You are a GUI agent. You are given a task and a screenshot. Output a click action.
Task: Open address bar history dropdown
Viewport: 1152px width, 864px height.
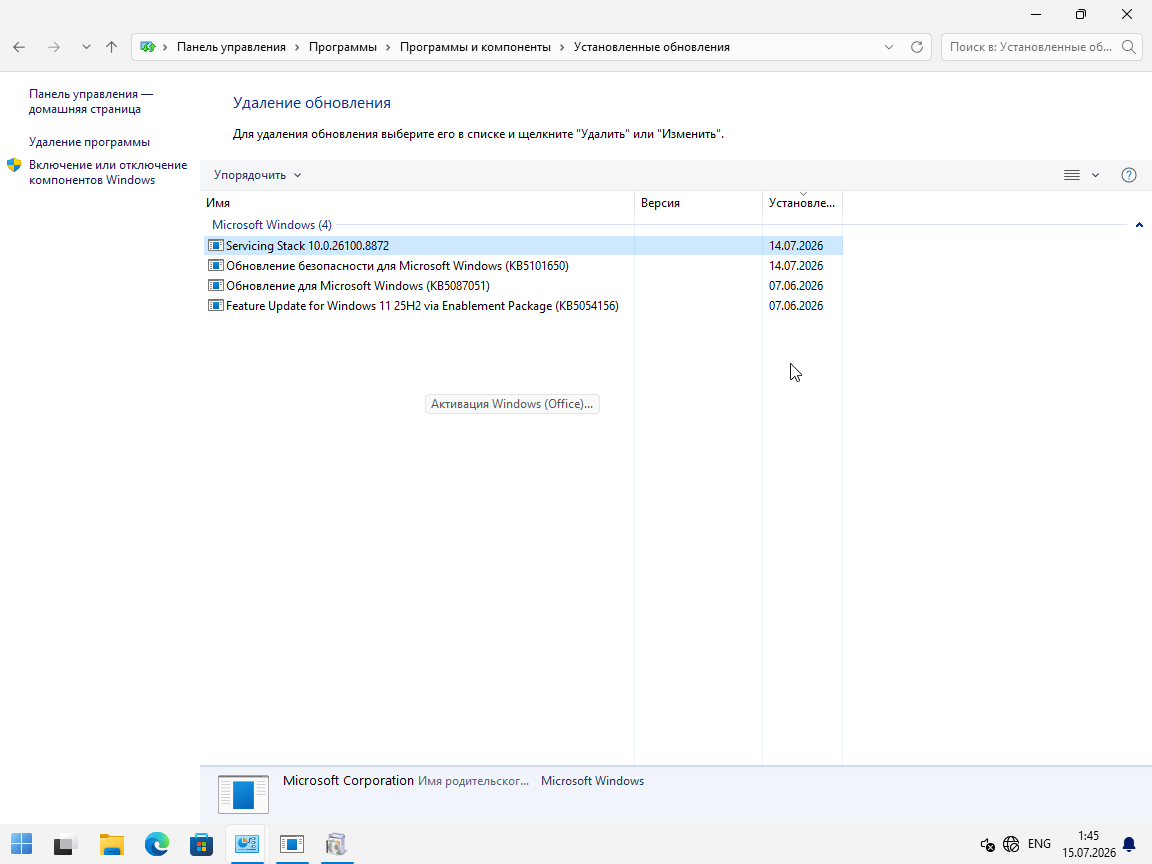coord(889,47)
